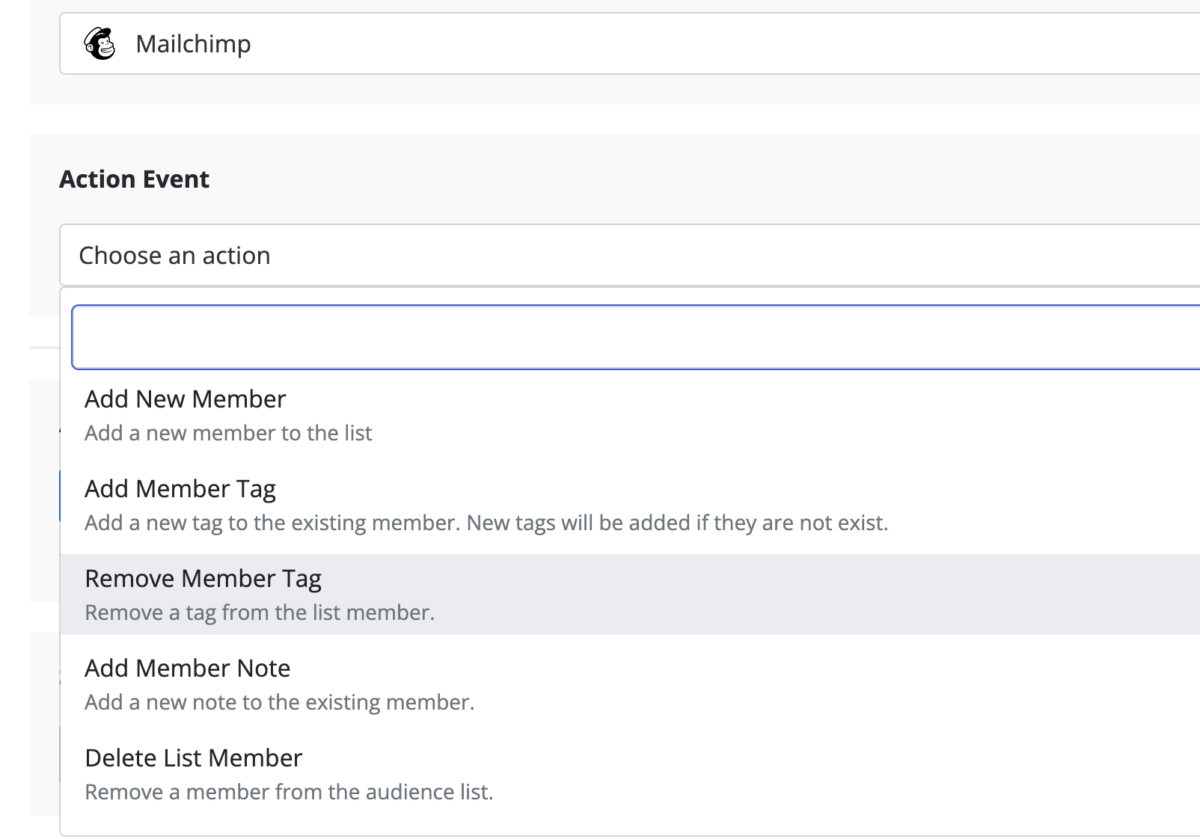Screen dimensions: 1200x839
Task: Click 'Remove a member from the audience list'
Action: tap(289, 792)
